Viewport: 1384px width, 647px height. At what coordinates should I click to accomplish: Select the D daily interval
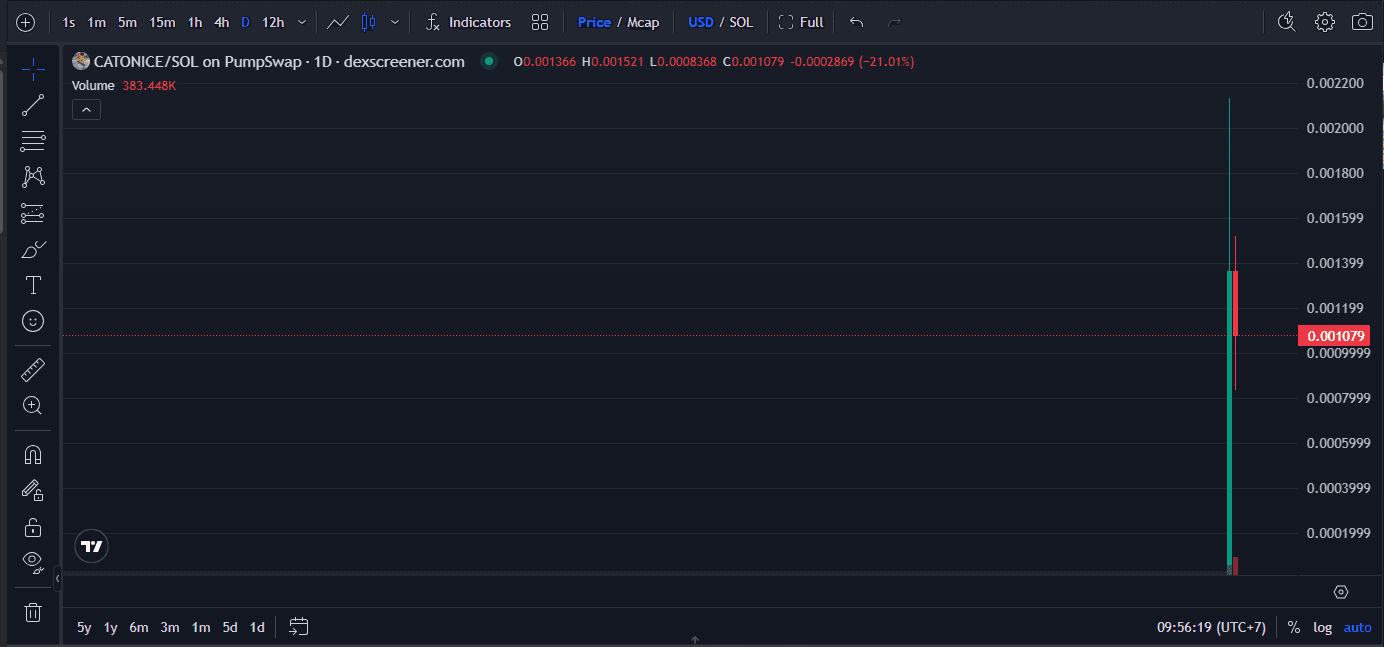246,22
